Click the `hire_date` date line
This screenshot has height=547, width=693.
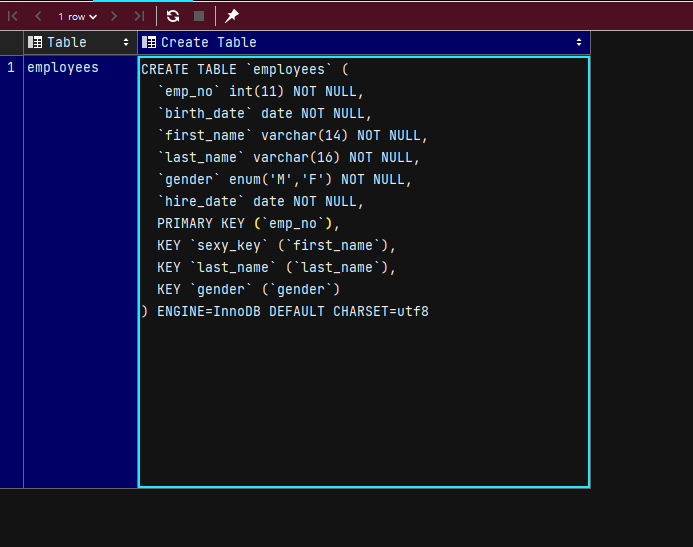pos(261,201)
